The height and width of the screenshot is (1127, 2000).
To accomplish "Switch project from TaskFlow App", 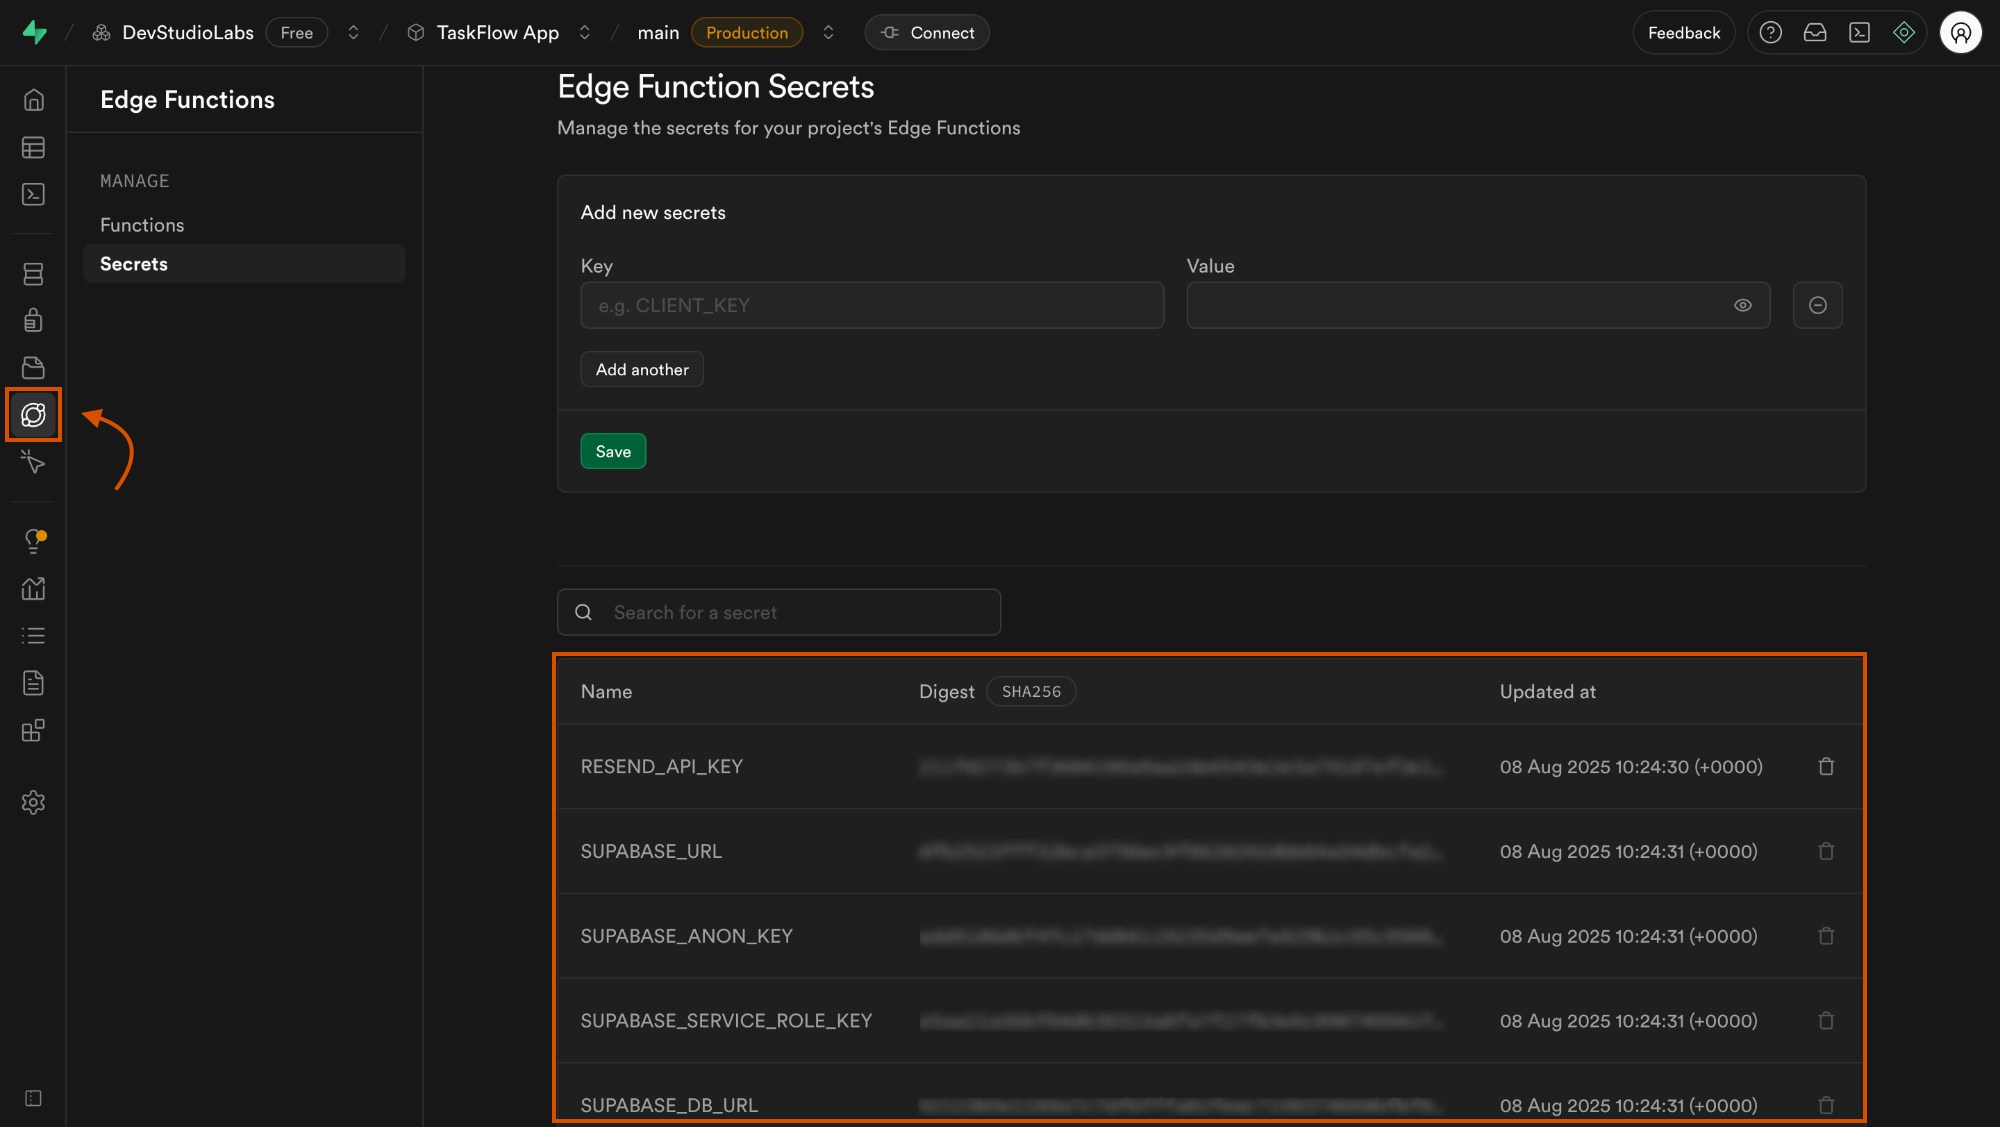I will [x=586, y=32].
